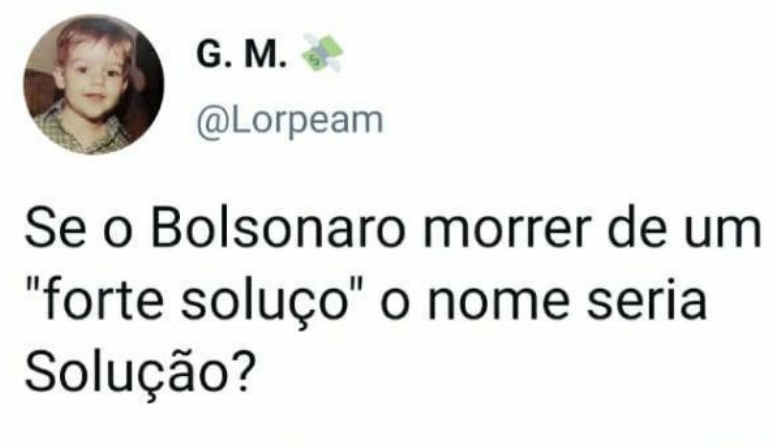Screen dimensions: 773x447
Task: Open the circular child profile picture
Action: click(94, 84)
